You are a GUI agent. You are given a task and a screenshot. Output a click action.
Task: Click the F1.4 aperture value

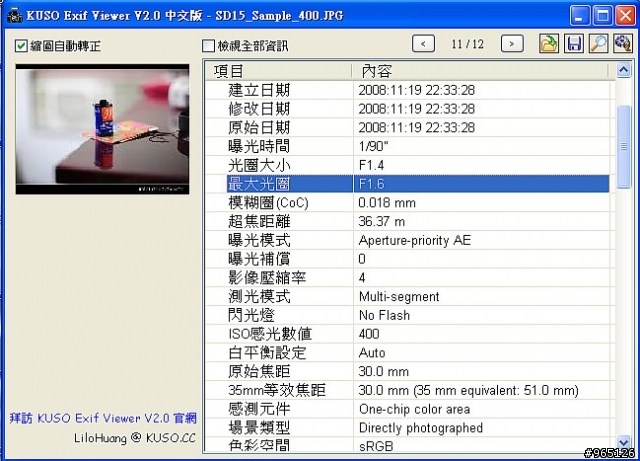[x=371, y=165]
